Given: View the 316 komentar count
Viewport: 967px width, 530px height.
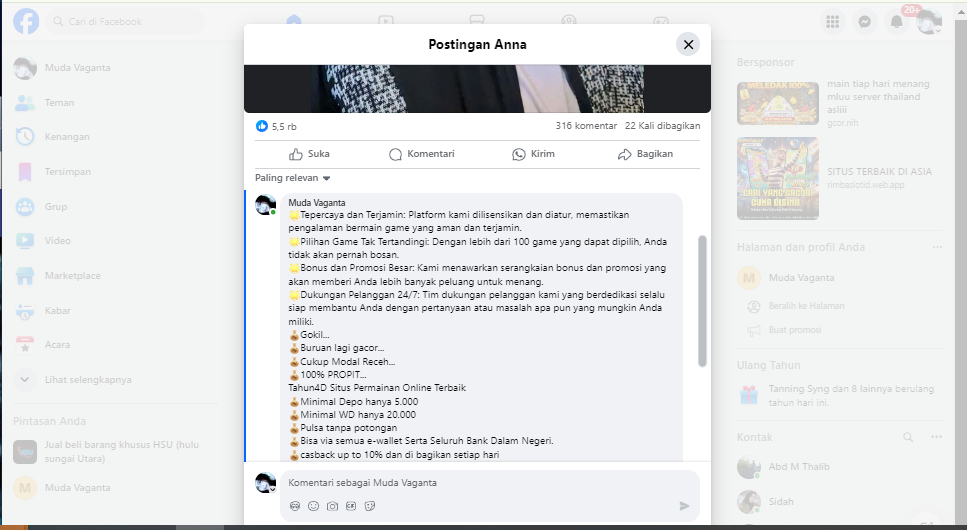Looking at the screenshot, I should (586, 126).
